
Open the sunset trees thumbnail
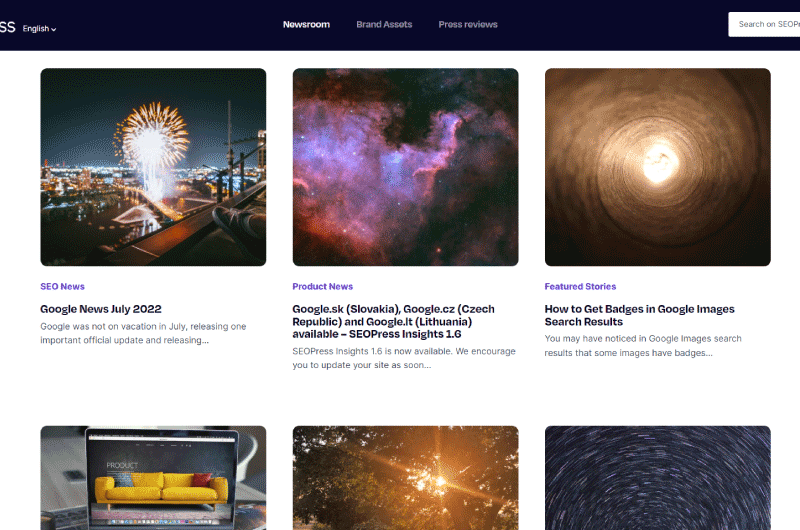click(405, 478)
